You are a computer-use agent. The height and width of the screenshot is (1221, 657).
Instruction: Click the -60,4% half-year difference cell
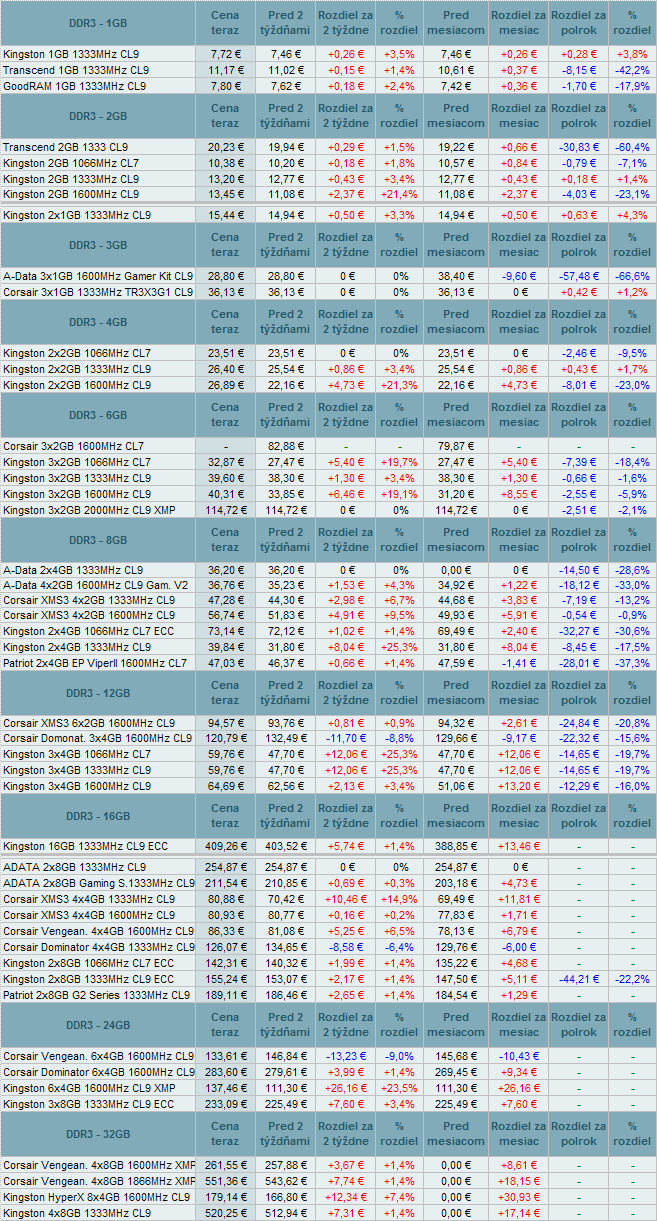631,146
